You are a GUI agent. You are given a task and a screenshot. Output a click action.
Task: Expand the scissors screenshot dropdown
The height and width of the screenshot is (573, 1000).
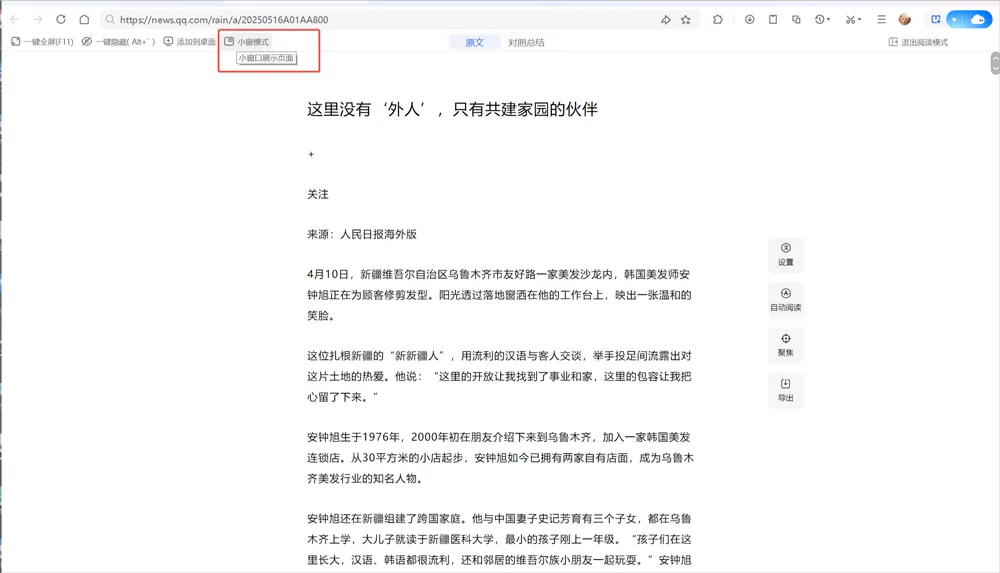click(860, 20)
